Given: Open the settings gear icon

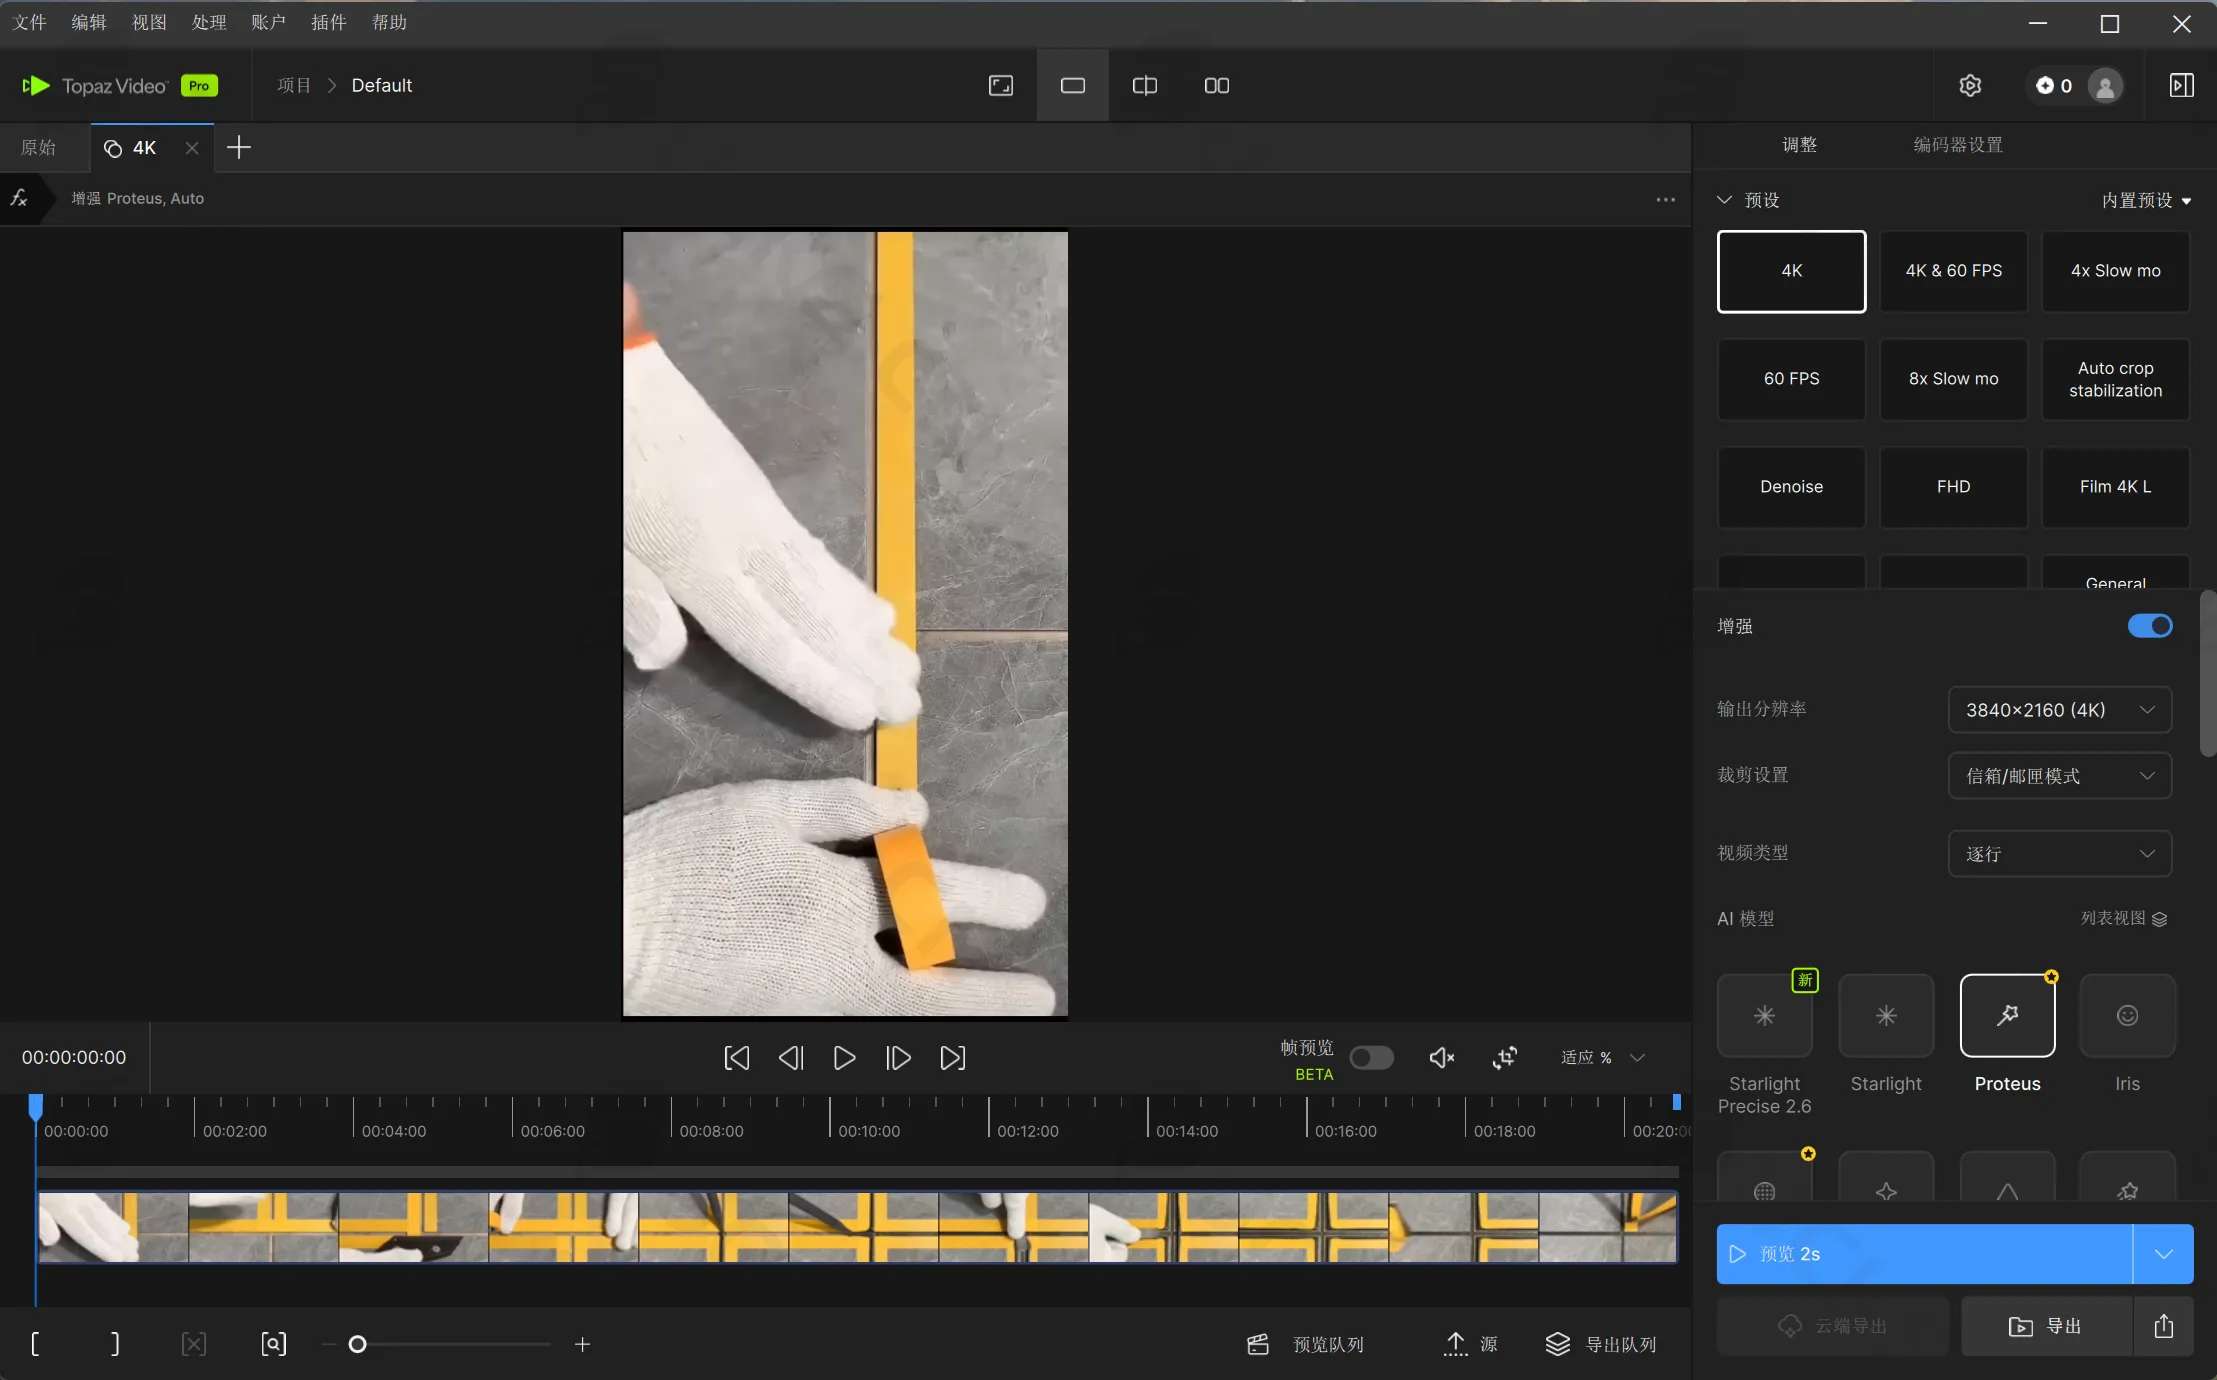Looking at the screenshot, I should coord(1969,86).
